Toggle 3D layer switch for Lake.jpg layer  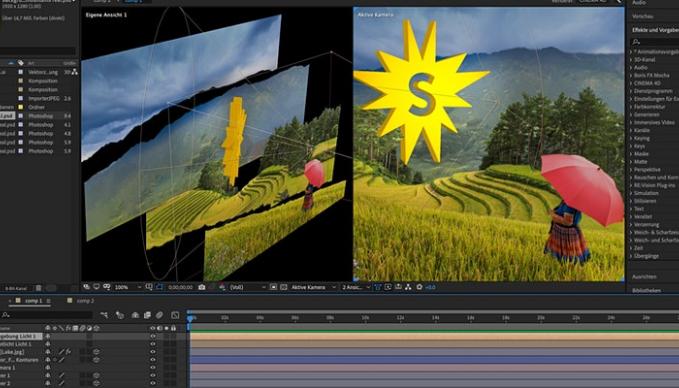[x=96, y=352]
